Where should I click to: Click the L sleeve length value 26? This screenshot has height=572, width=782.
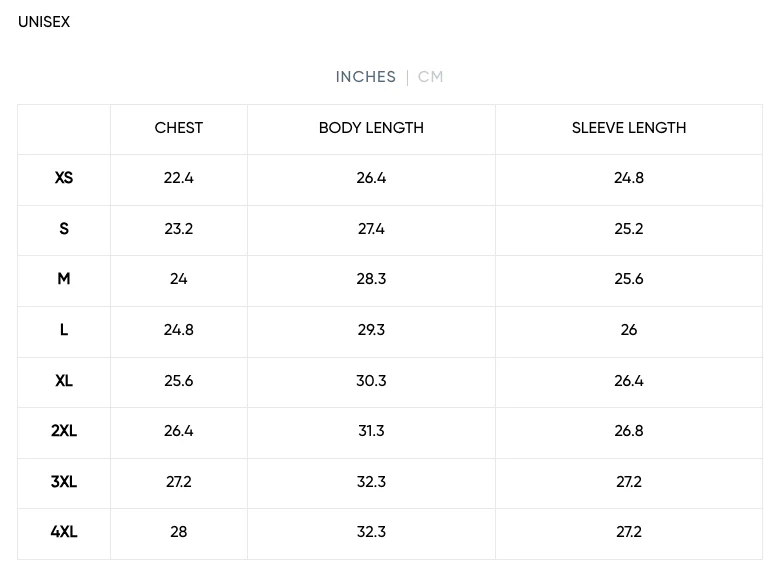click(629, 330)
